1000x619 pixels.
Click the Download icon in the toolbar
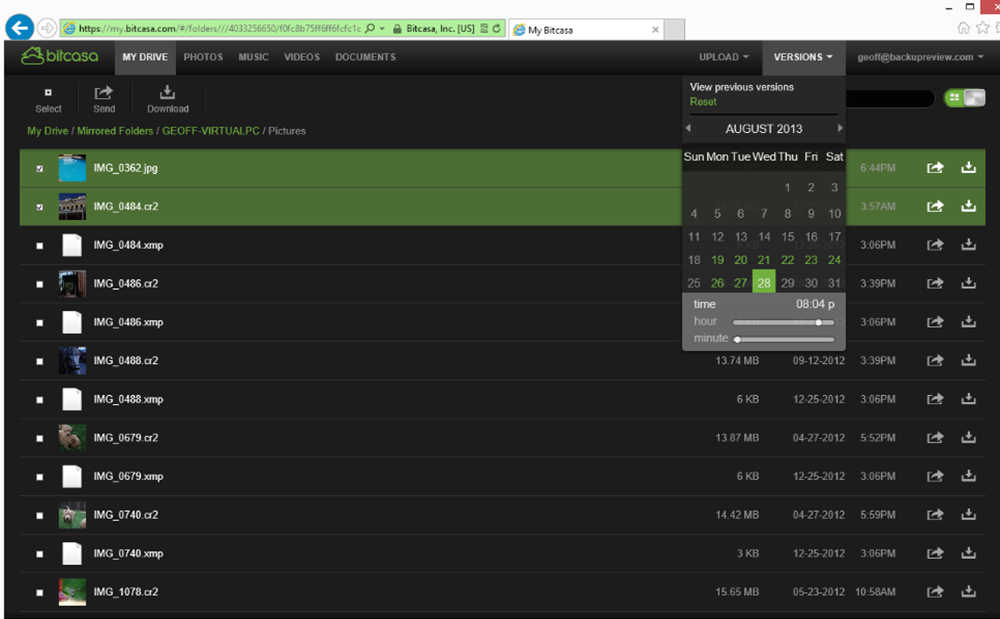167,92
